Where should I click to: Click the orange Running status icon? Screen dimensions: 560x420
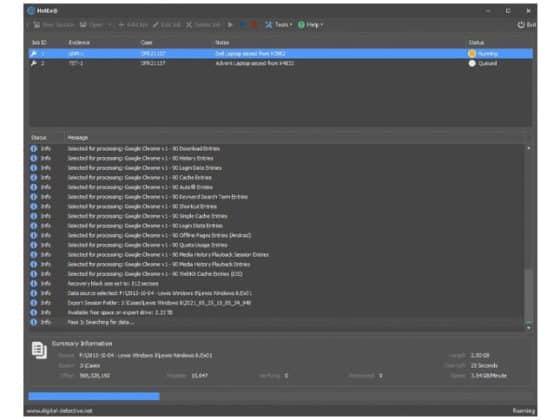(x=472, y=54)
